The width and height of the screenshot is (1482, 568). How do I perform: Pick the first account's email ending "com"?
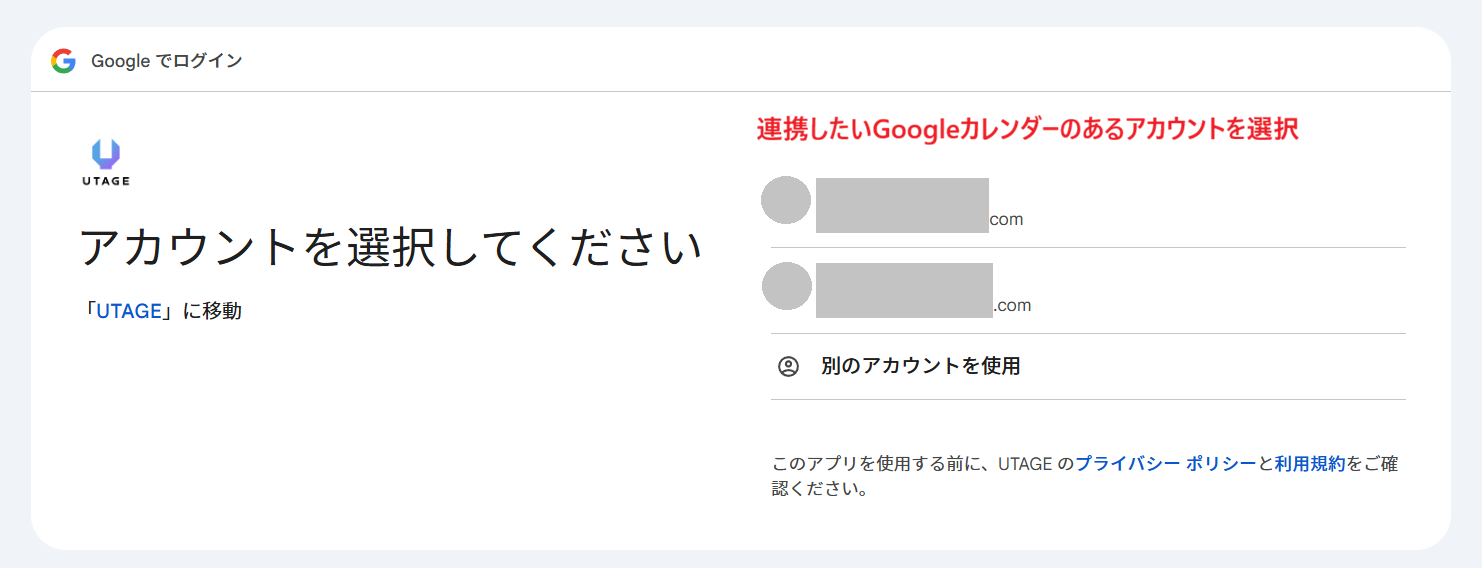(1006, 220)
